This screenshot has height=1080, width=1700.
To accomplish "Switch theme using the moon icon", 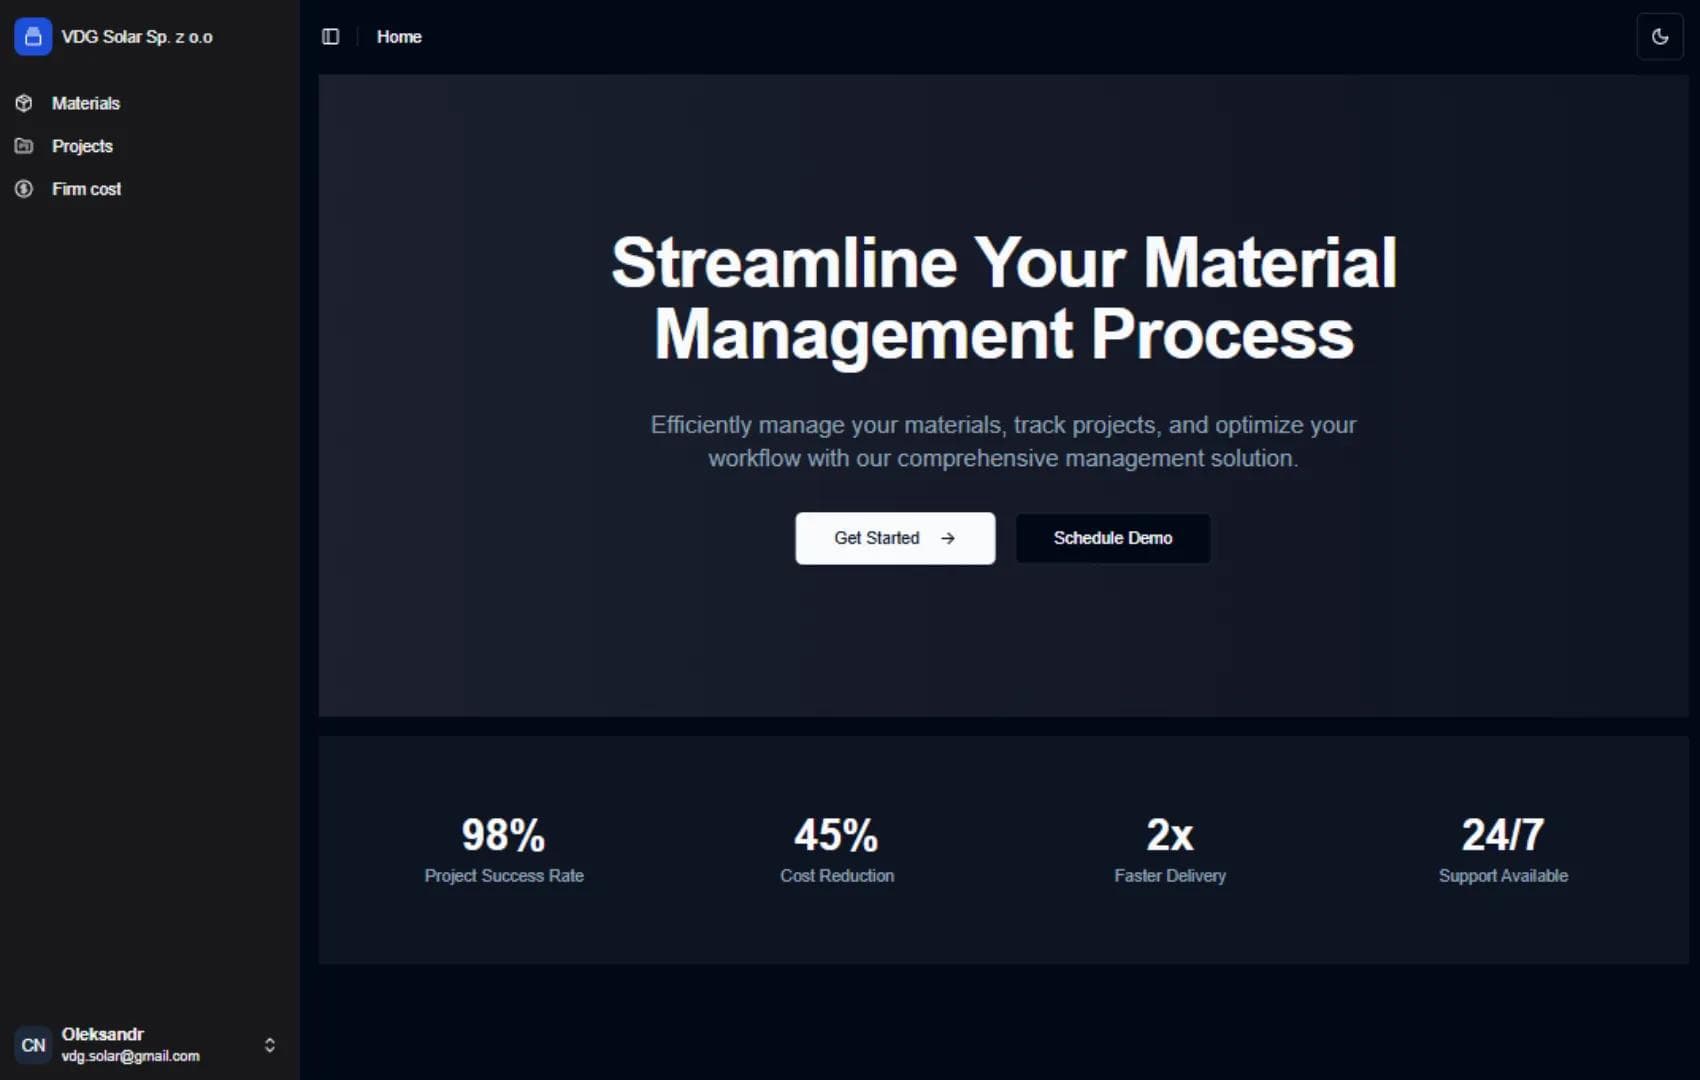I will (1660, 36).
